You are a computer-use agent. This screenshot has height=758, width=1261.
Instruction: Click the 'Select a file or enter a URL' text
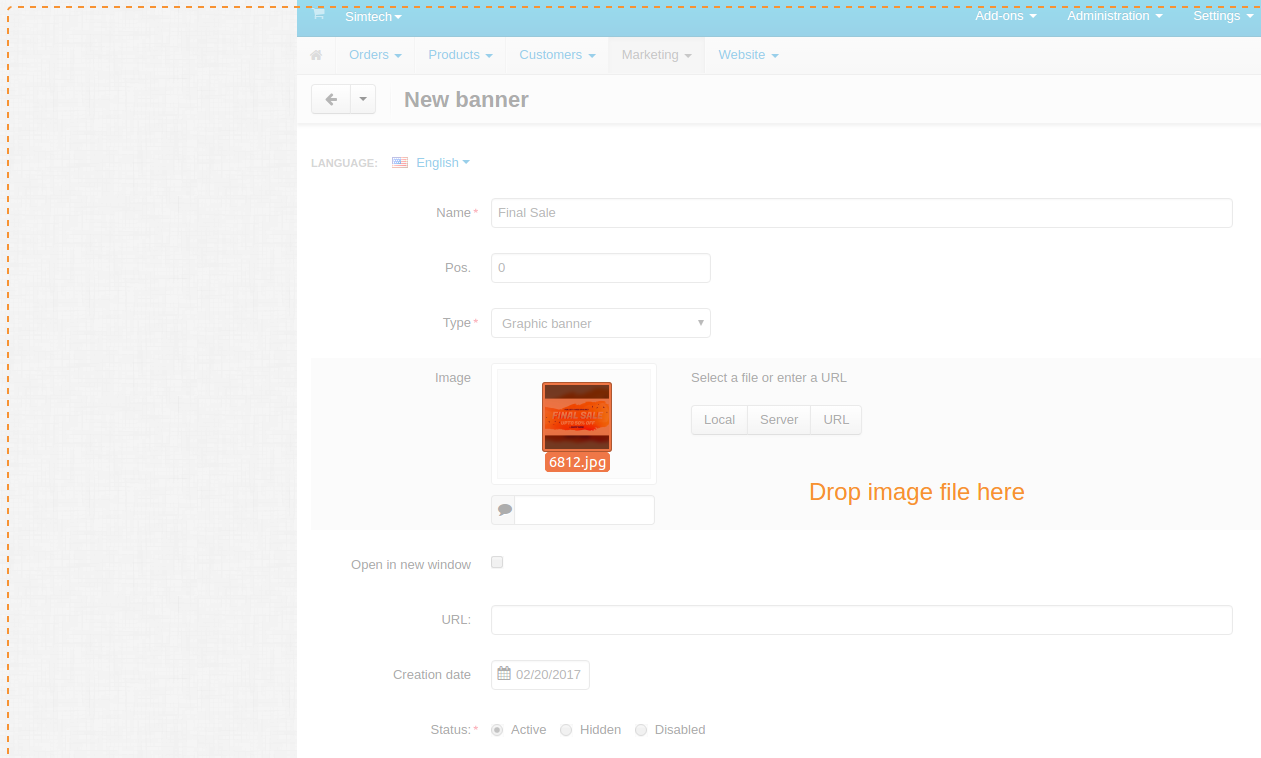(x=769, y=378)
